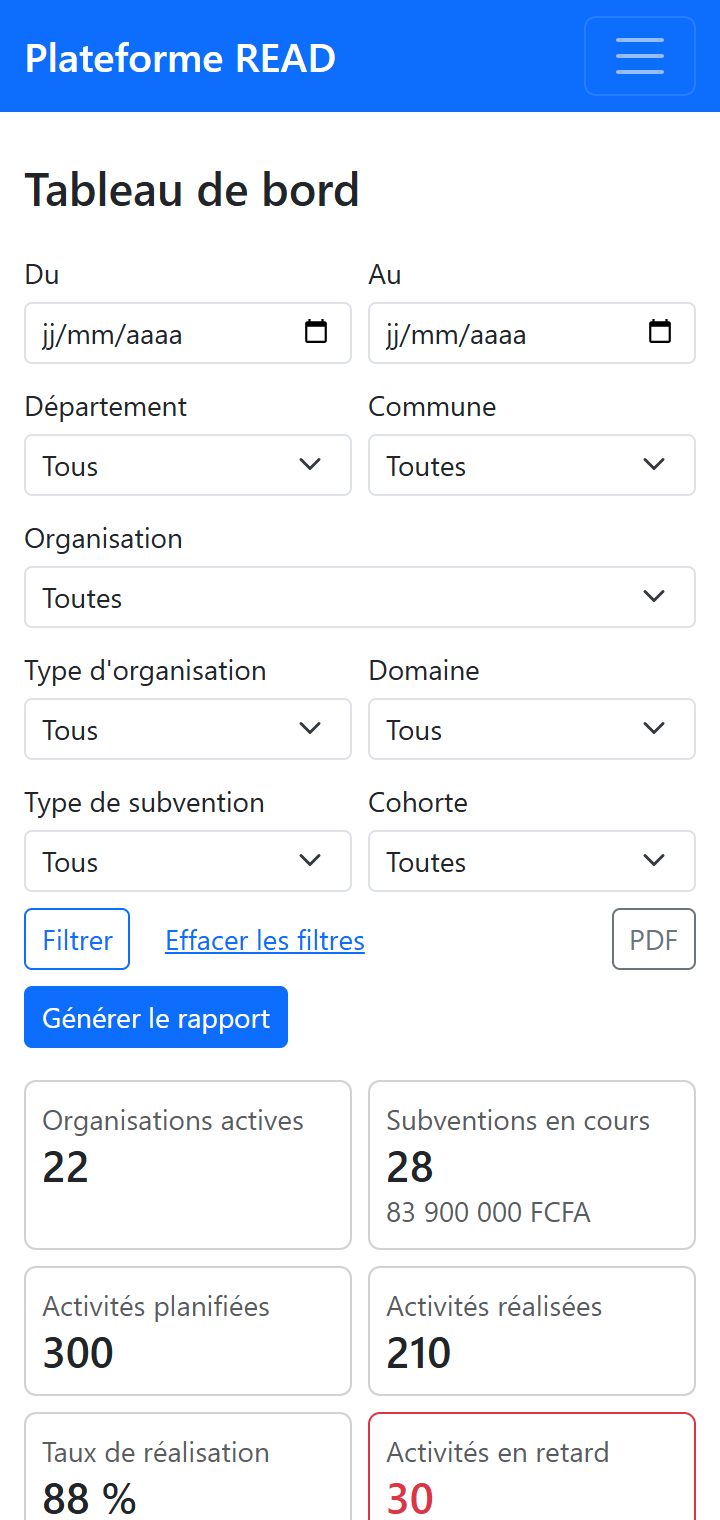Click the Filtrer button
The image size is (720, 1520).
(x=77, y=939)
